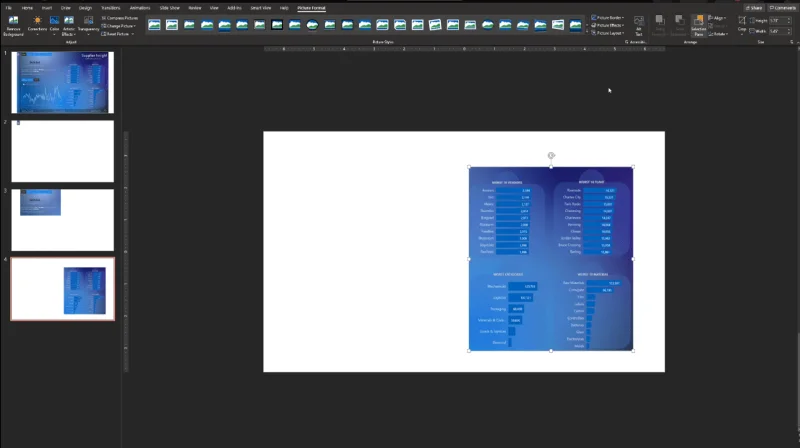The height and width of the screenshot is (448, 800).
Task: Open the Size group dialog launcher
Action: (791, 42)
